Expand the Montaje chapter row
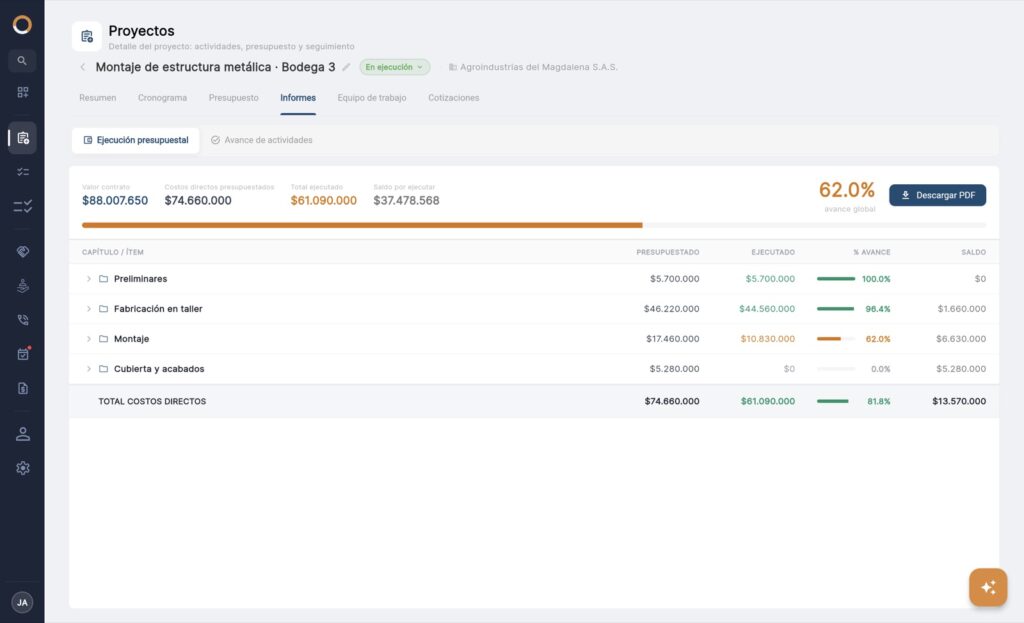Image resolution: width=1024 pixels, height=623 pixels. [89, 339]
